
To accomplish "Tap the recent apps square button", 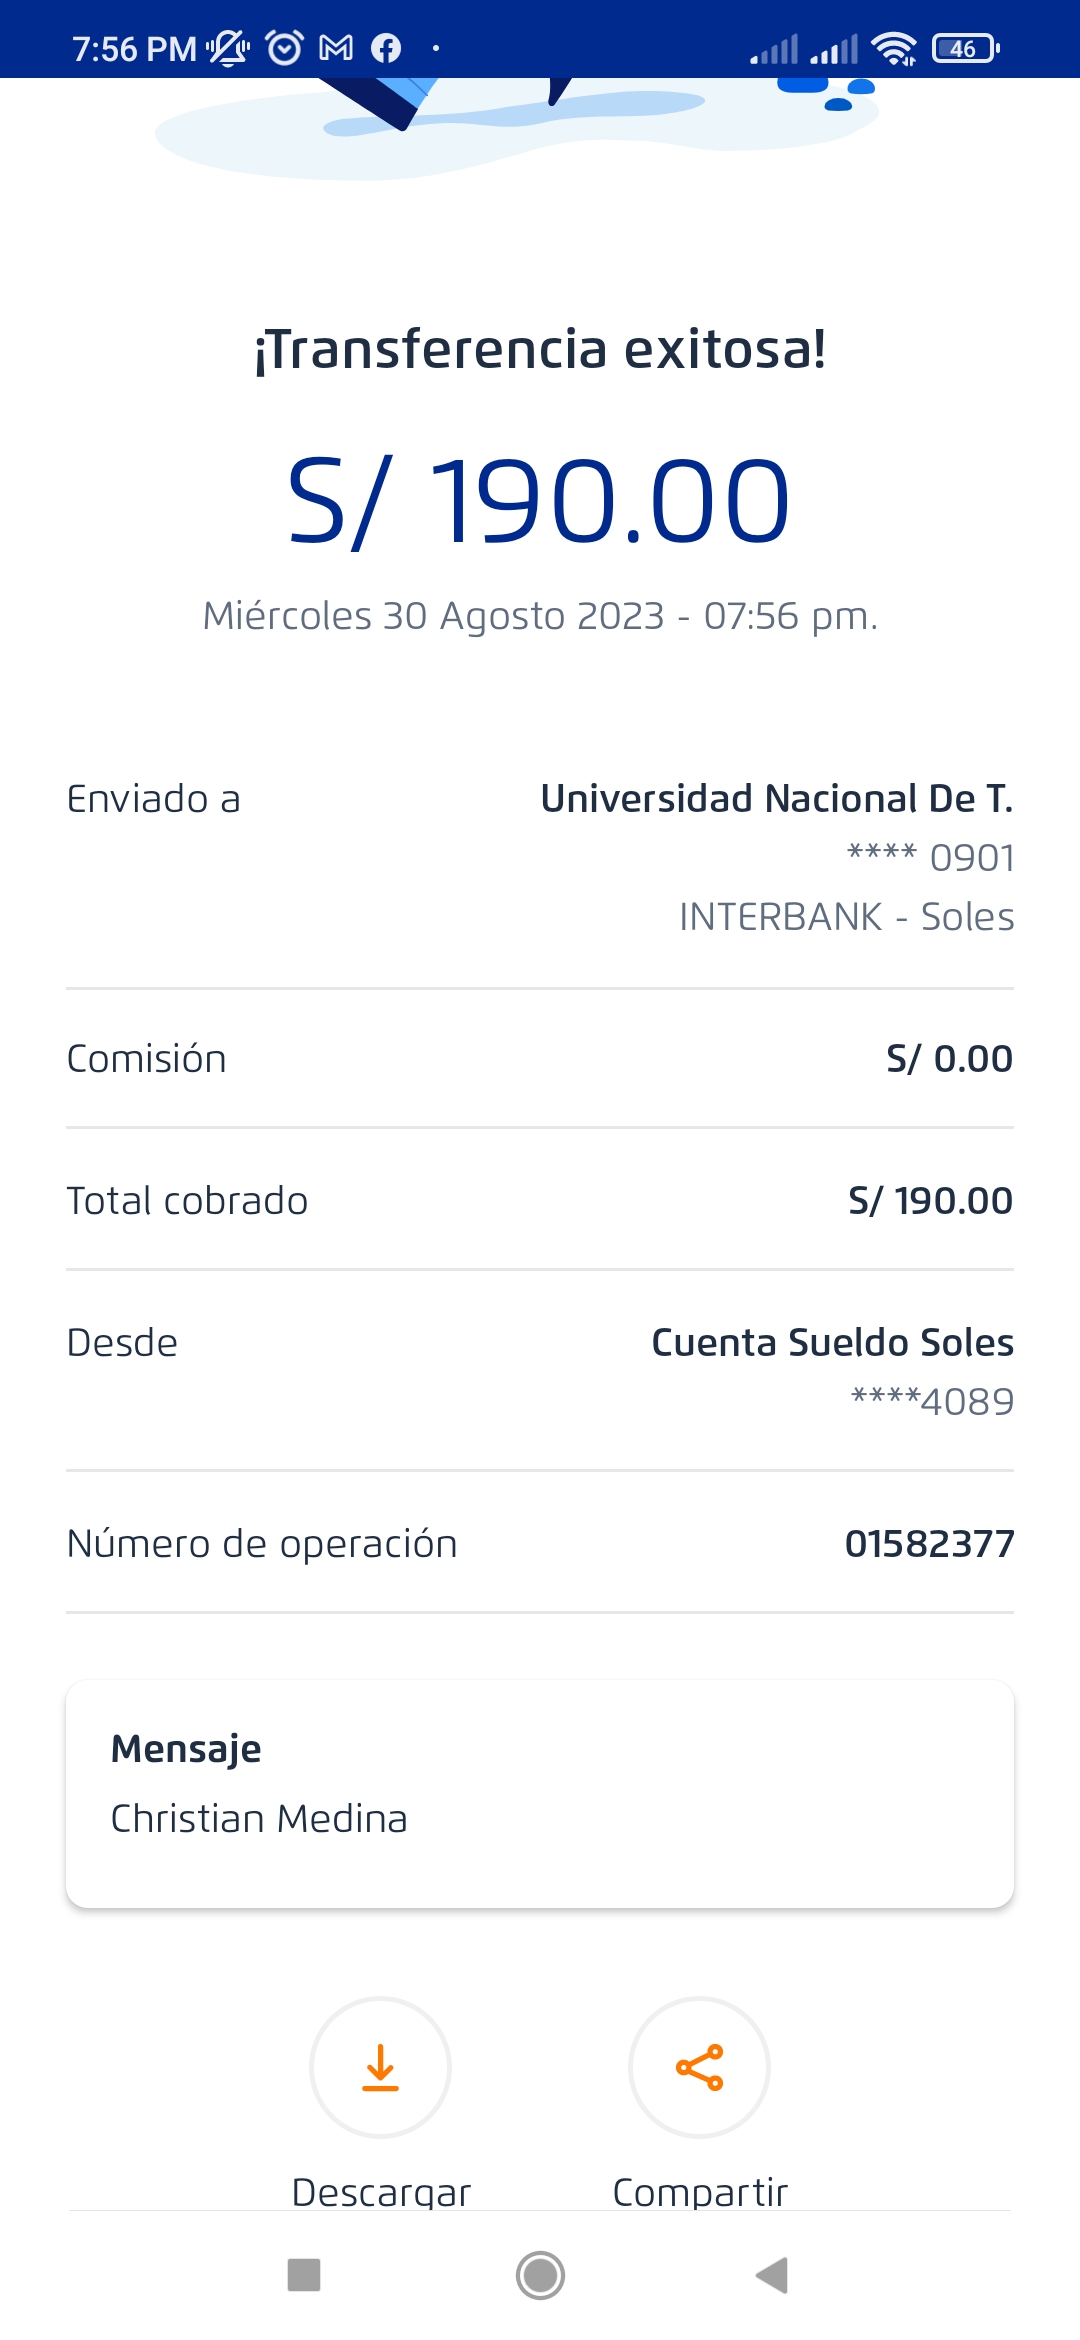I will (304, 2275).
